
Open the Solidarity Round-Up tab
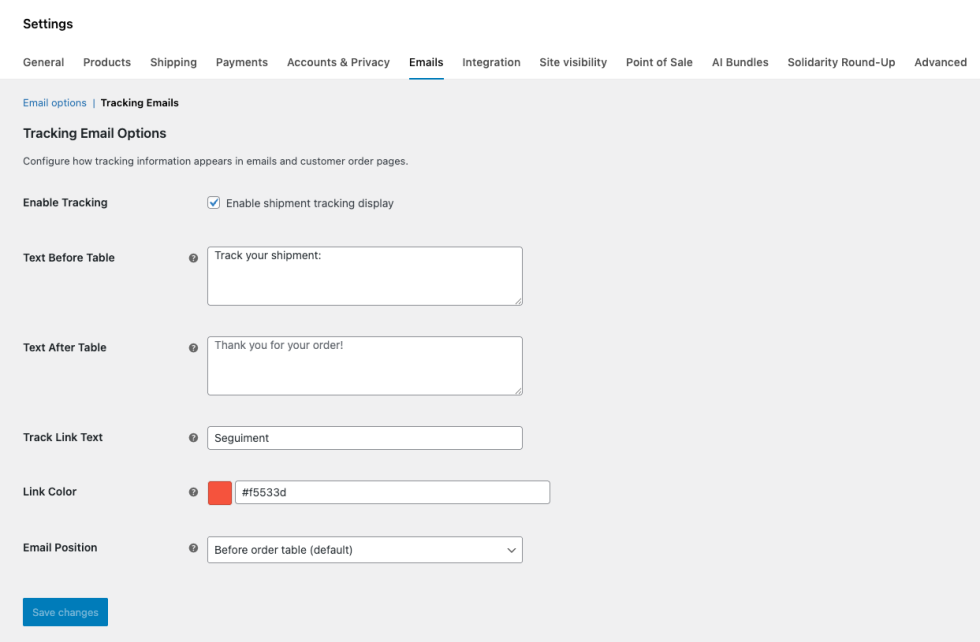click(x=841, y=62)
